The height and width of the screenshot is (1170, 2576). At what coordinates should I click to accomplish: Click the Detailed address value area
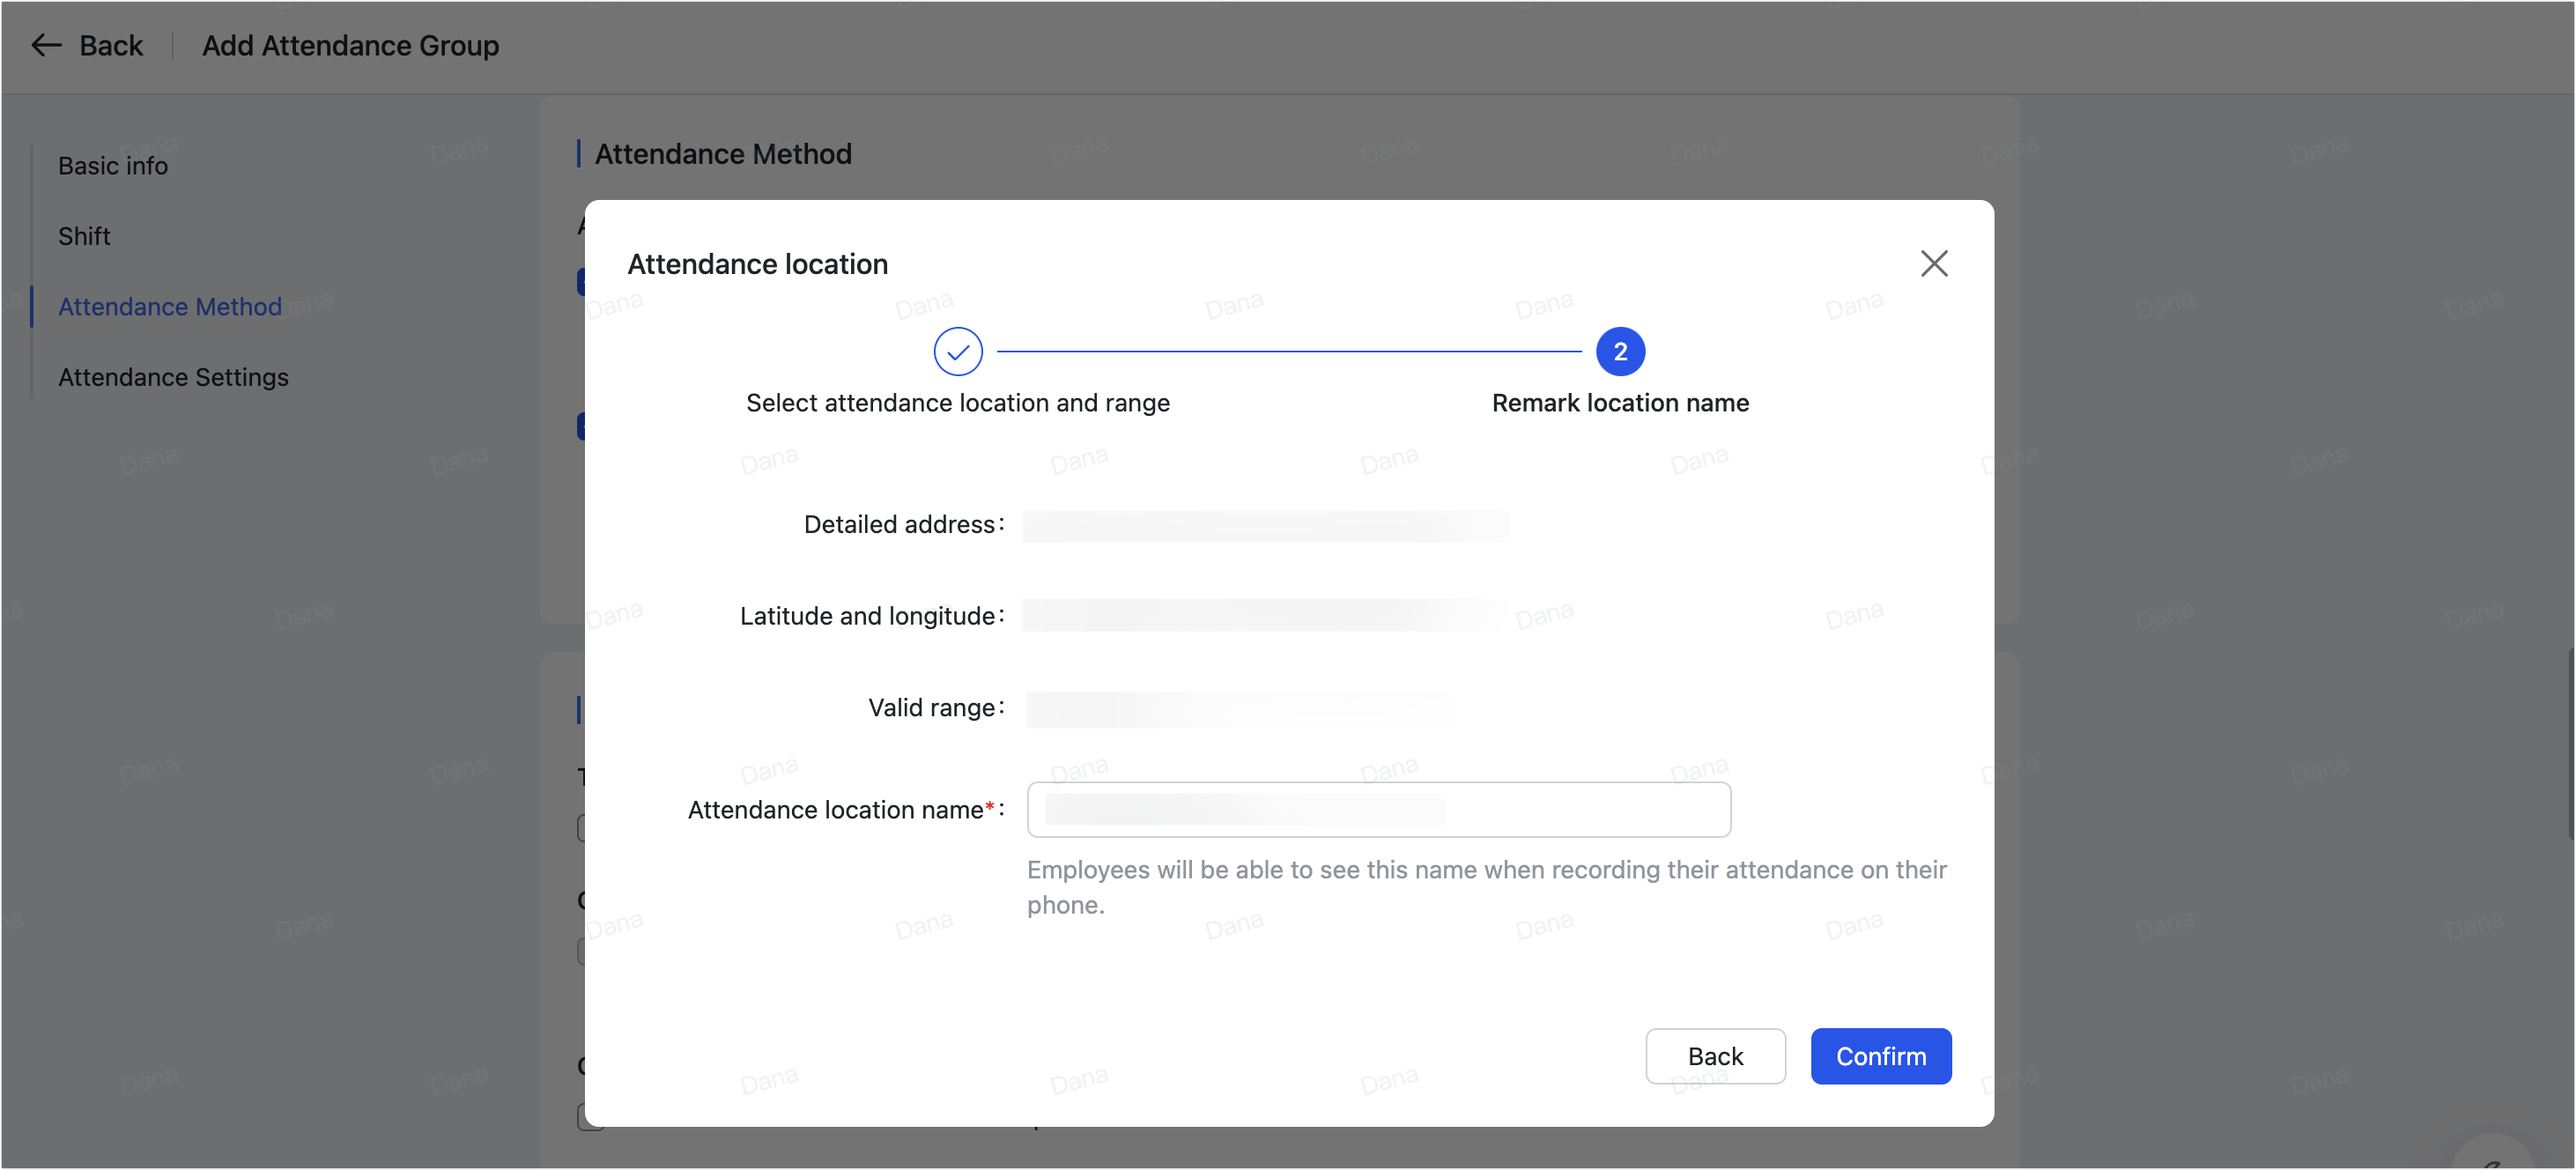1265,524
